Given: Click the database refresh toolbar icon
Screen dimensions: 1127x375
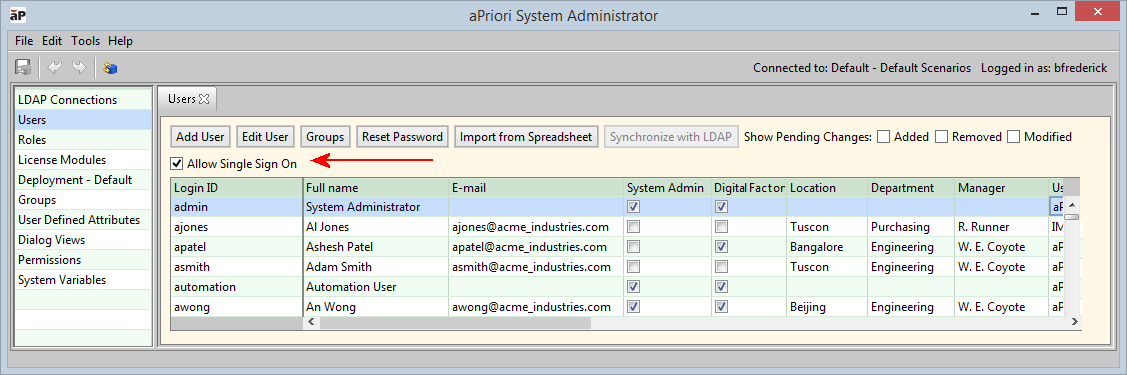Looking at the screenshot, I should [110, 68].
